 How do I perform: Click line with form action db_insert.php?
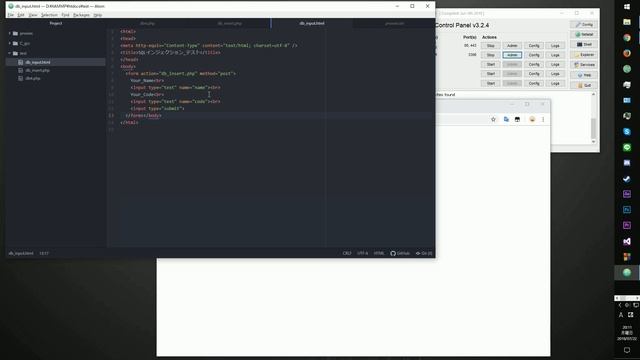(180, 73)
